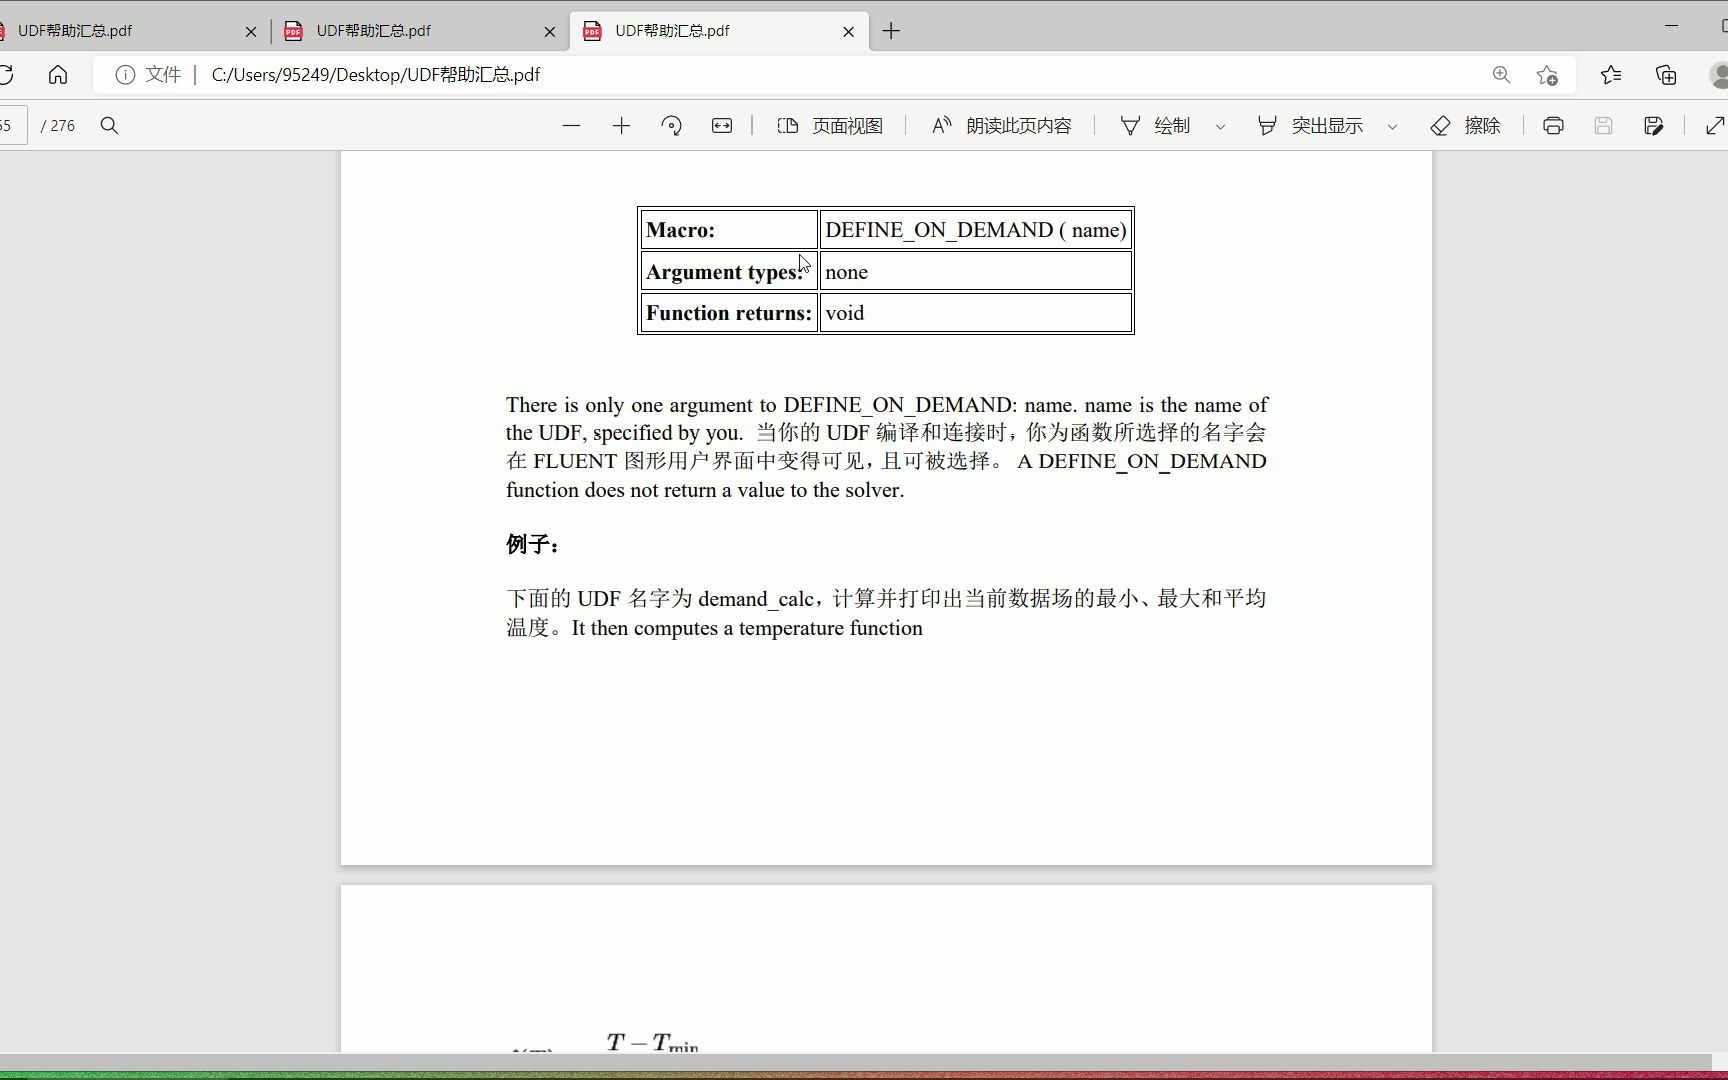1728x1080 pixels.
Task: Select the 绘制 draw tool
Action: [1155, 126]
